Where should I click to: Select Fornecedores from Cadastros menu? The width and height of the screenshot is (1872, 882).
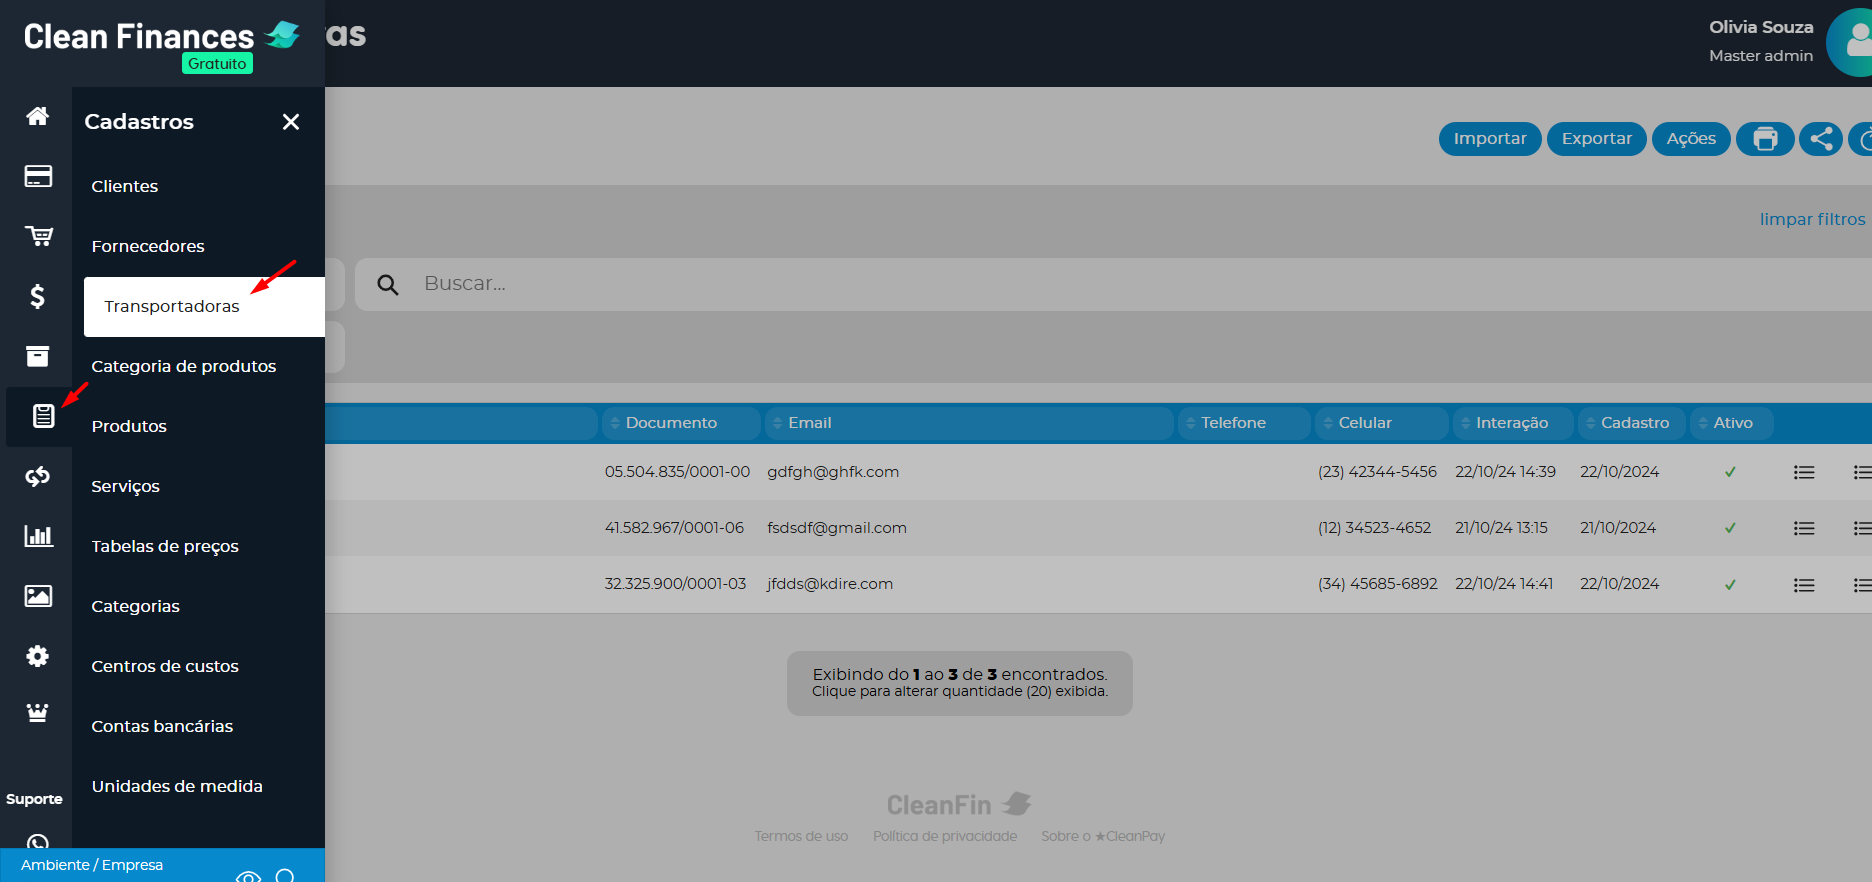pos(148,246)
